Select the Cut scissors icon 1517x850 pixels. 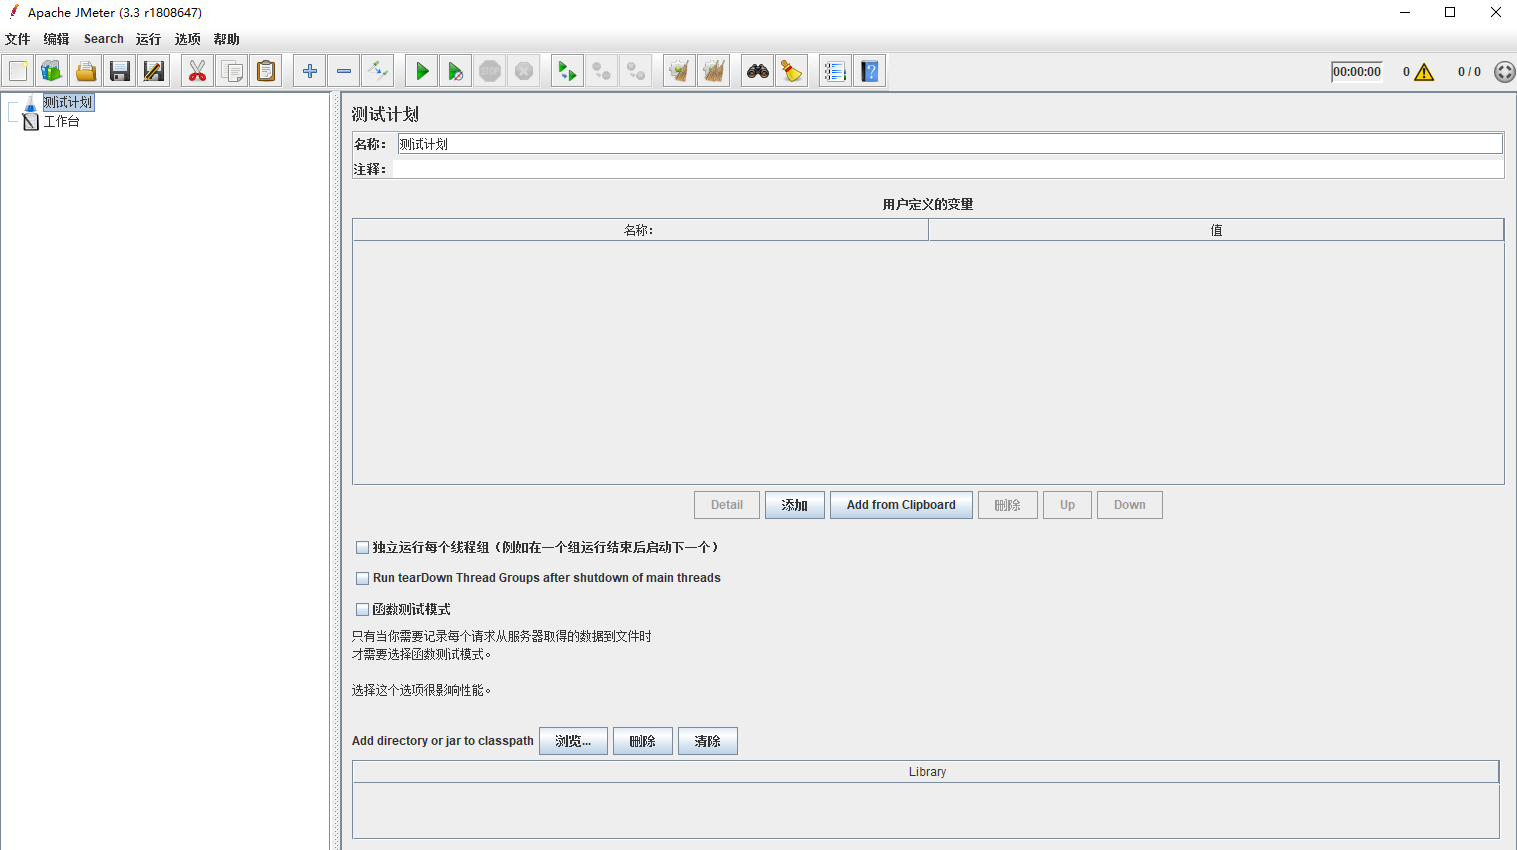pyautogui.click(x=197, y=70)
